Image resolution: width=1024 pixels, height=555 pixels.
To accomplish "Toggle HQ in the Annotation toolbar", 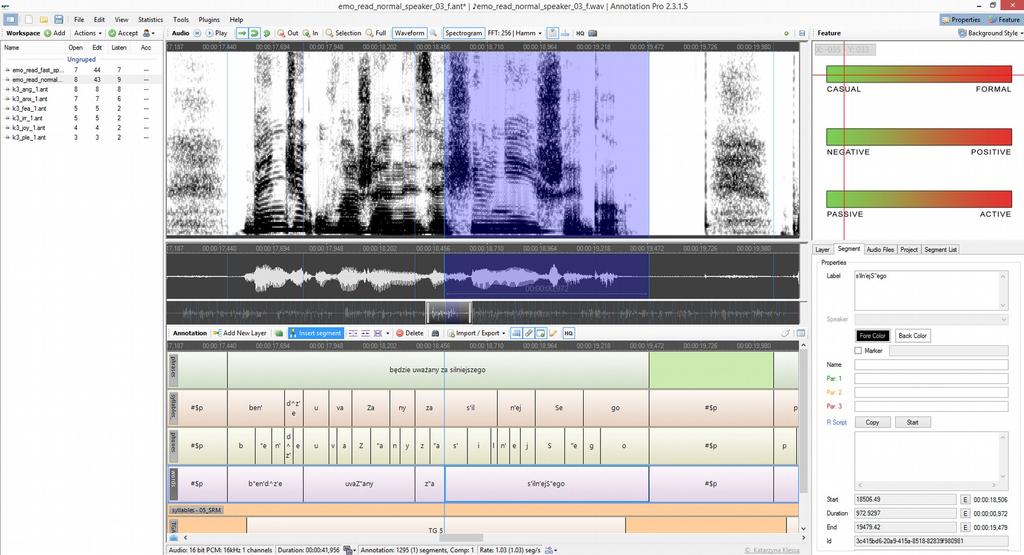I will (568, 333).
